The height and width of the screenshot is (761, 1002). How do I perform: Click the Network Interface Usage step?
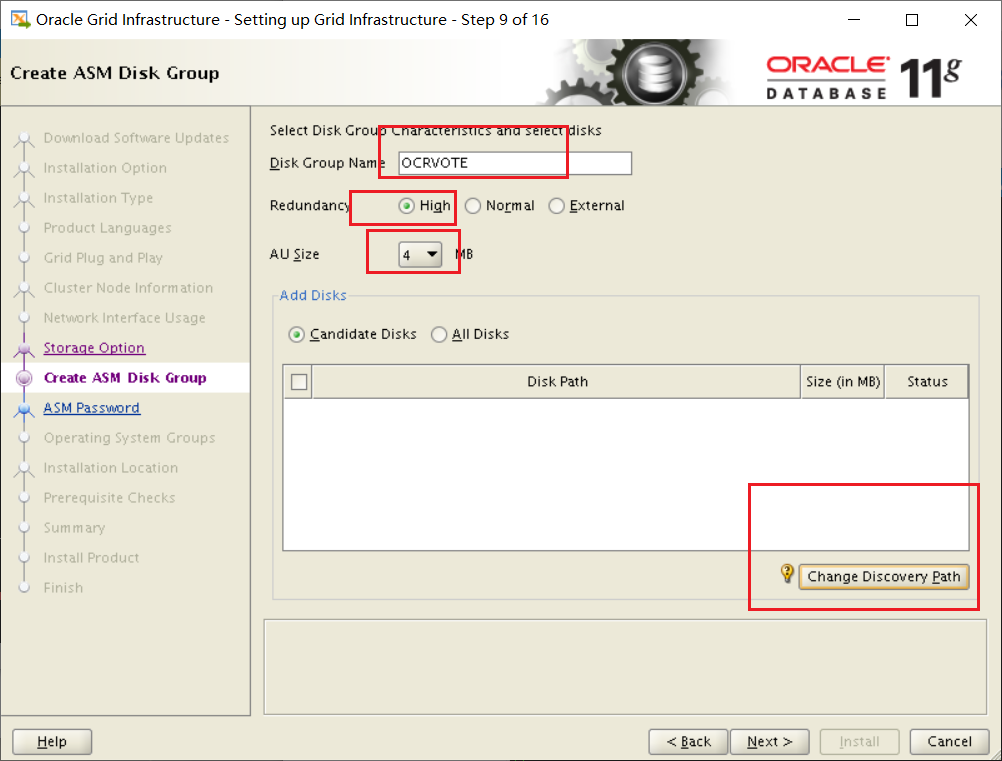[125, 318]
